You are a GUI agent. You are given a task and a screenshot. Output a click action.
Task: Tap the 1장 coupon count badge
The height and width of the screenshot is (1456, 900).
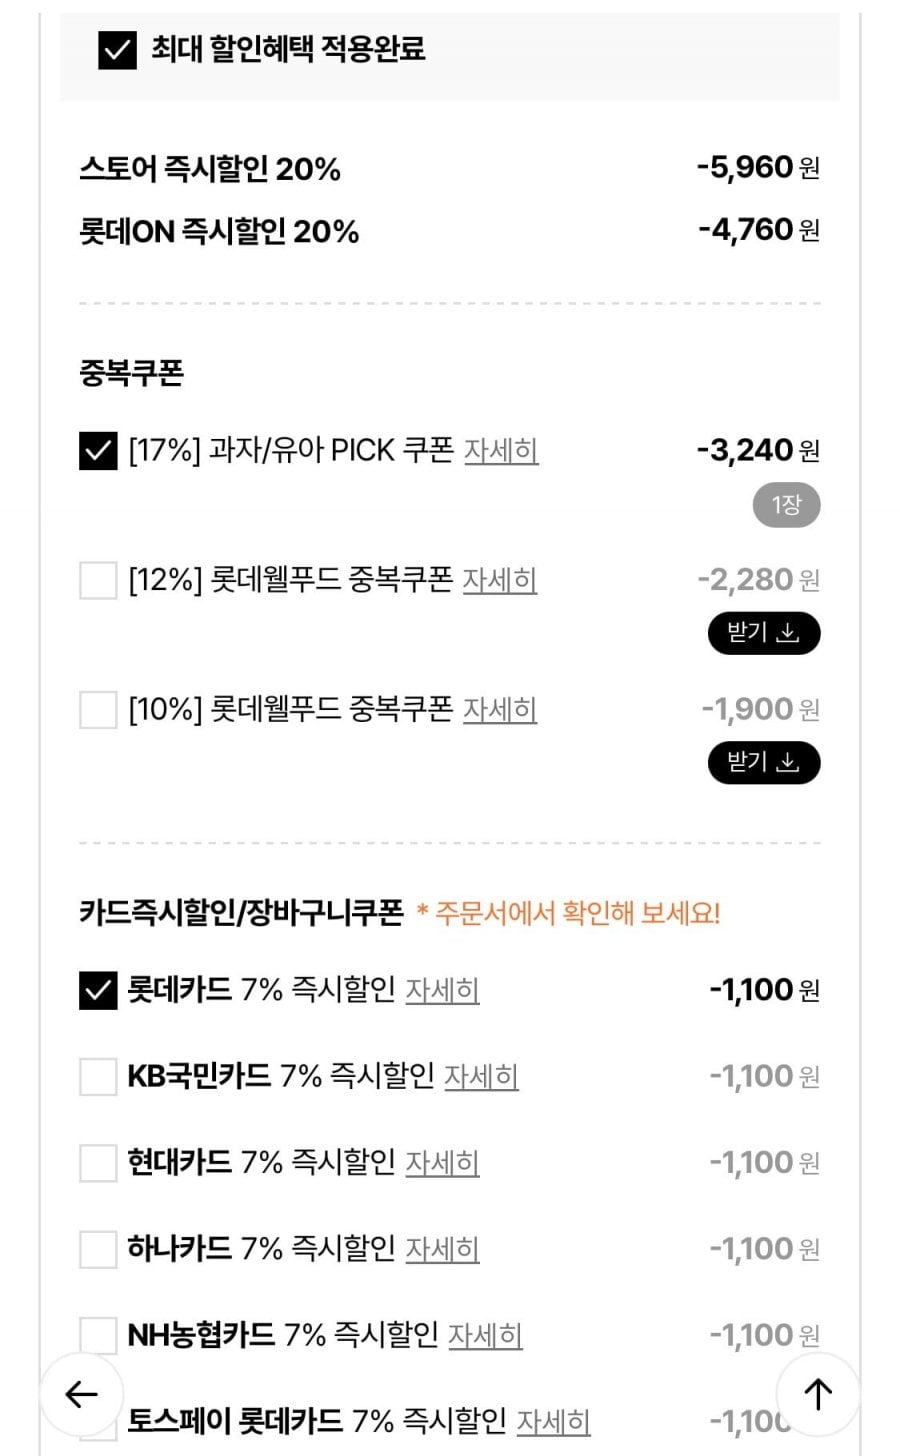point(786,506)
